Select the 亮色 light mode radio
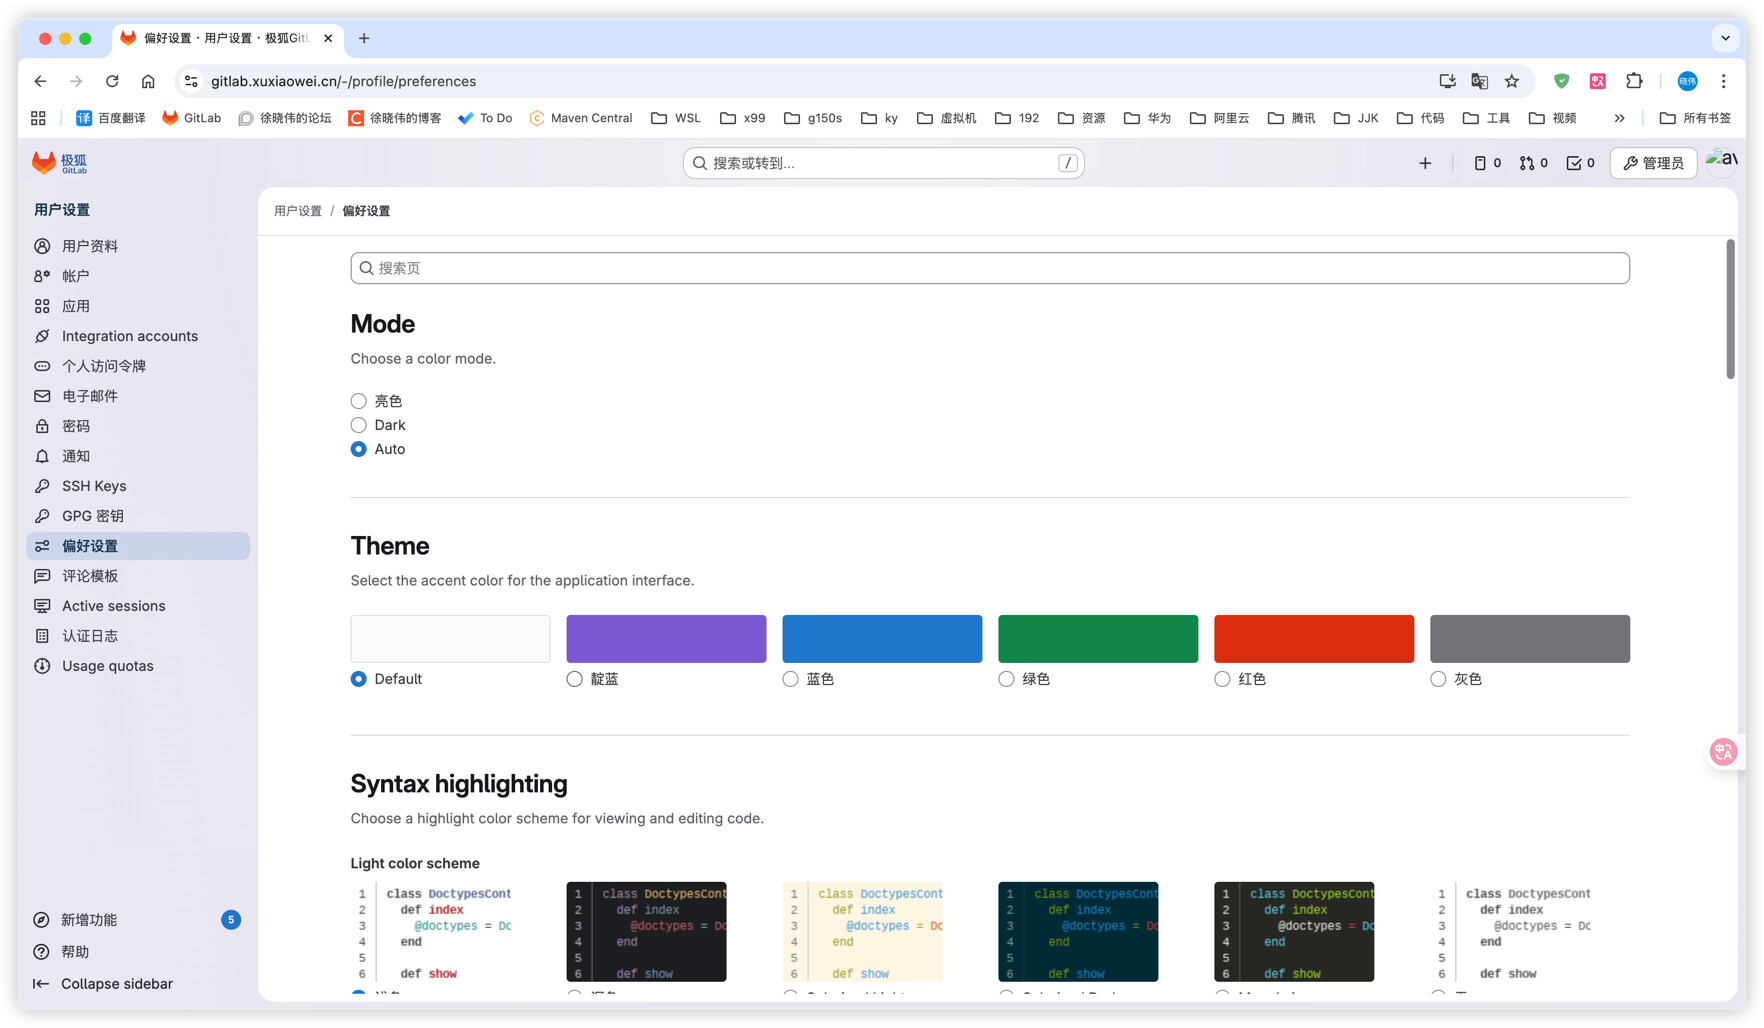Image resolution: width=1764 pixels, height=1028 pixels. pyautogui.click(x=358, y=401)
